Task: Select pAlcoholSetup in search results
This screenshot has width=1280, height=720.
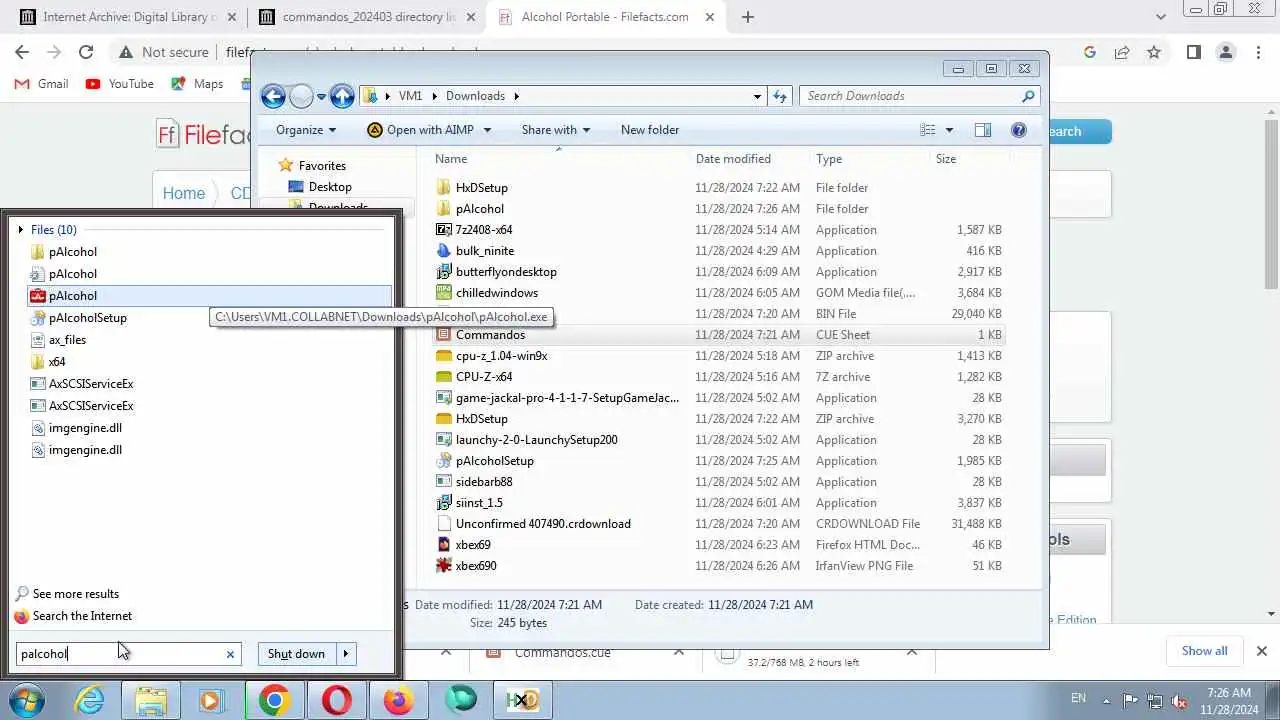Action: click(88, 318)
